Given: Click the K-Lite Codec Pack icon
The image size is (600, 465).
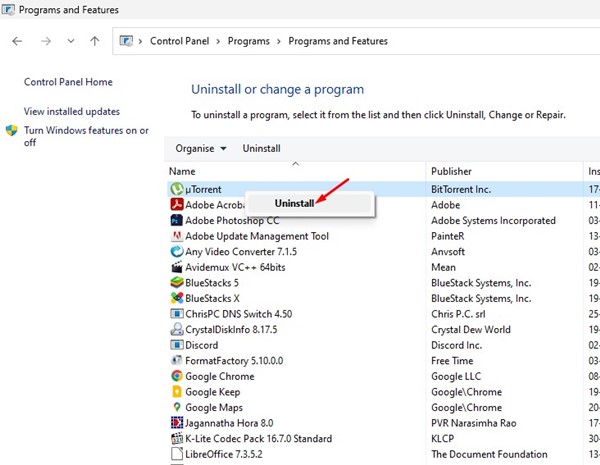Looking at the screenshot, I should coord(177,438).
